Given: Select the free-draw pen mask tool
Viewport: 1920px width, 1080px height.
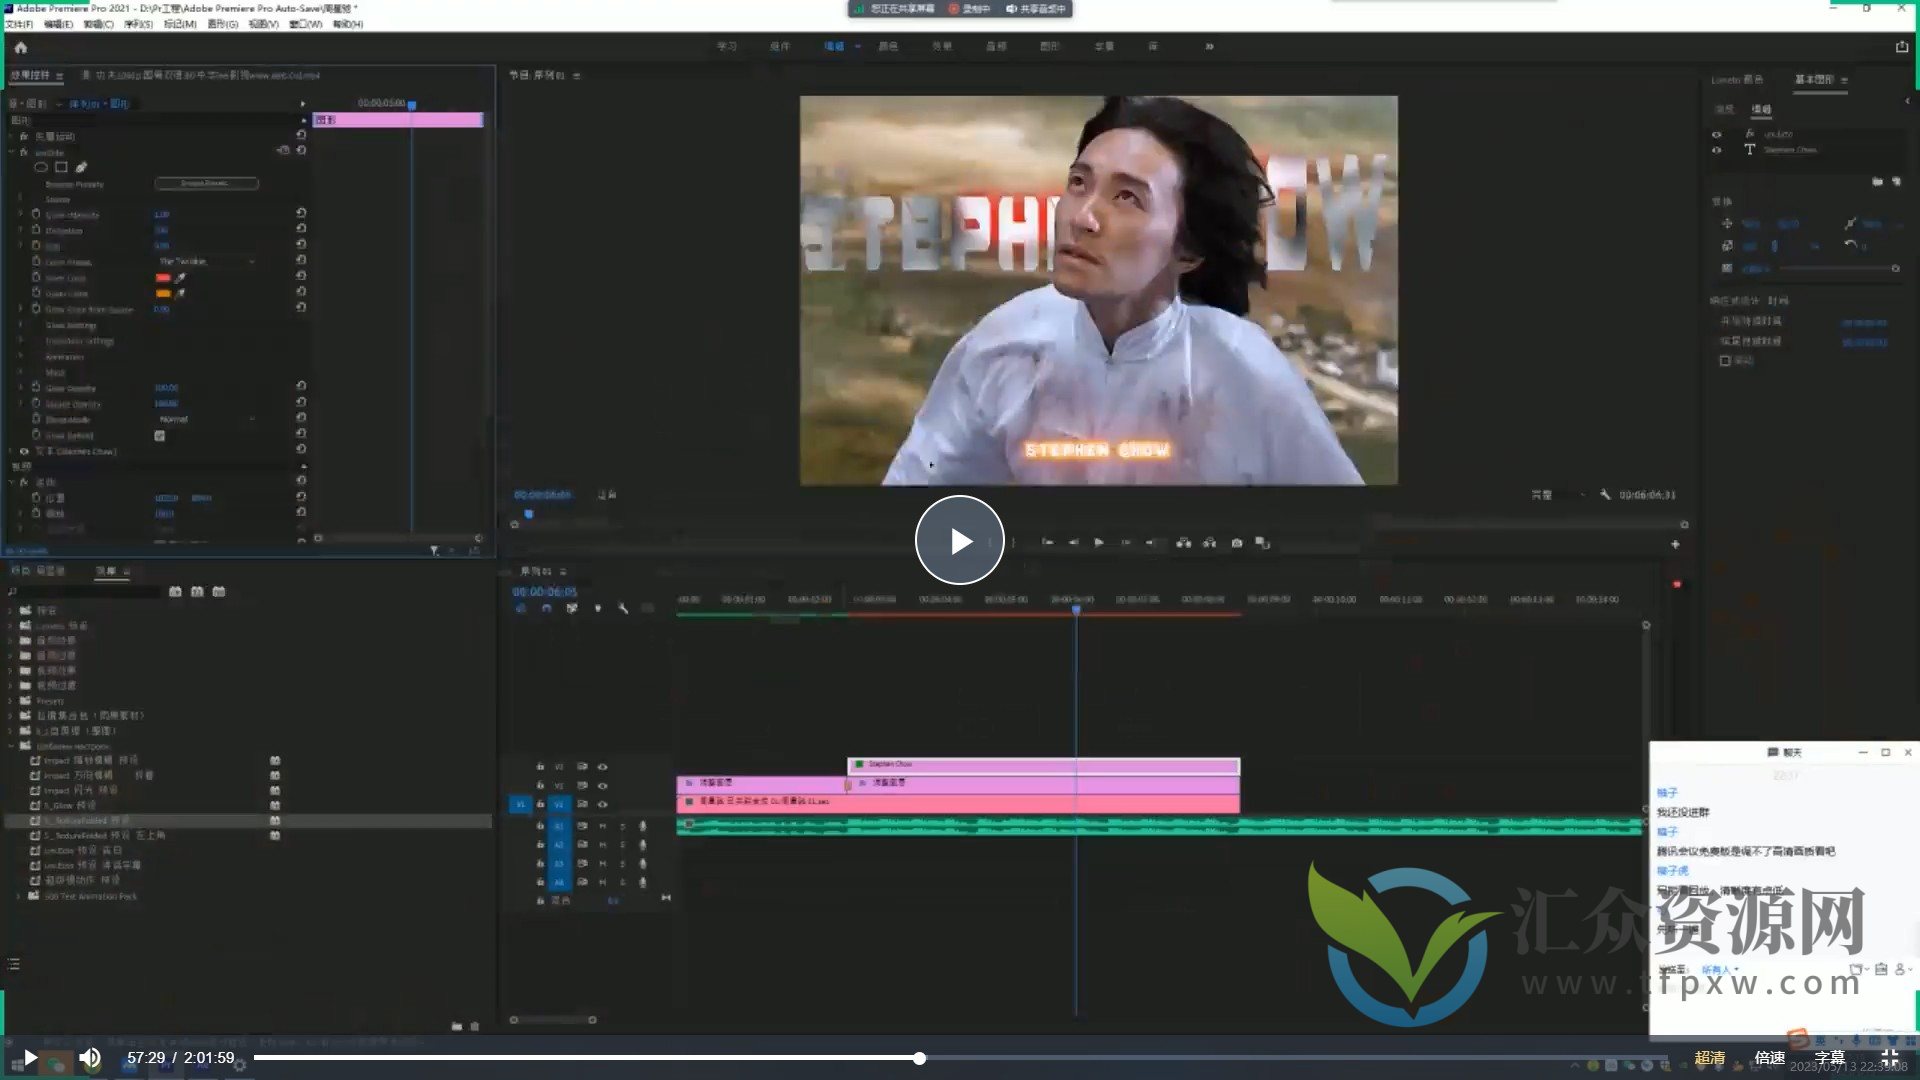Looking at the screenshot, I should [81, 167].
